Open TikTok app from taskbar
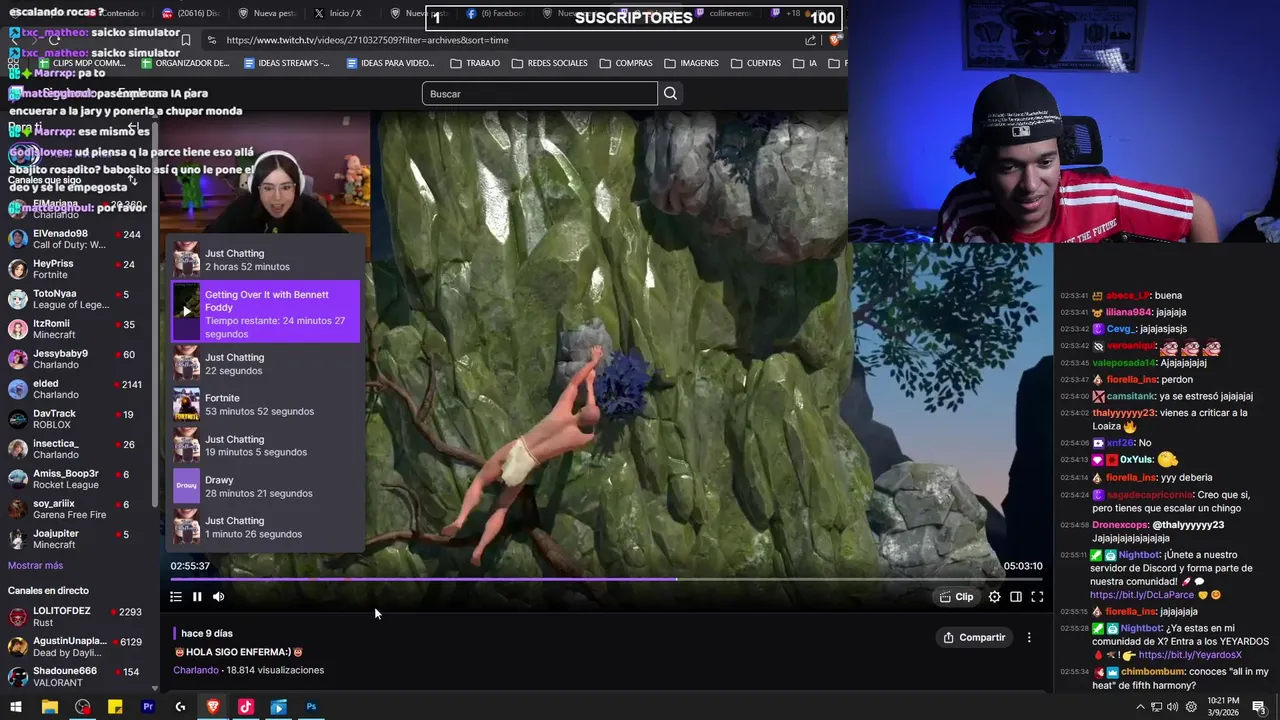 pos(245,707)
